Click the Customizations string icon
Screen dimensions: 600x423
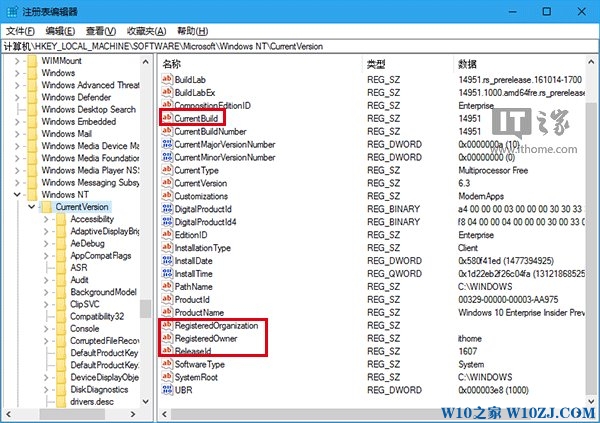click(167, 196)
